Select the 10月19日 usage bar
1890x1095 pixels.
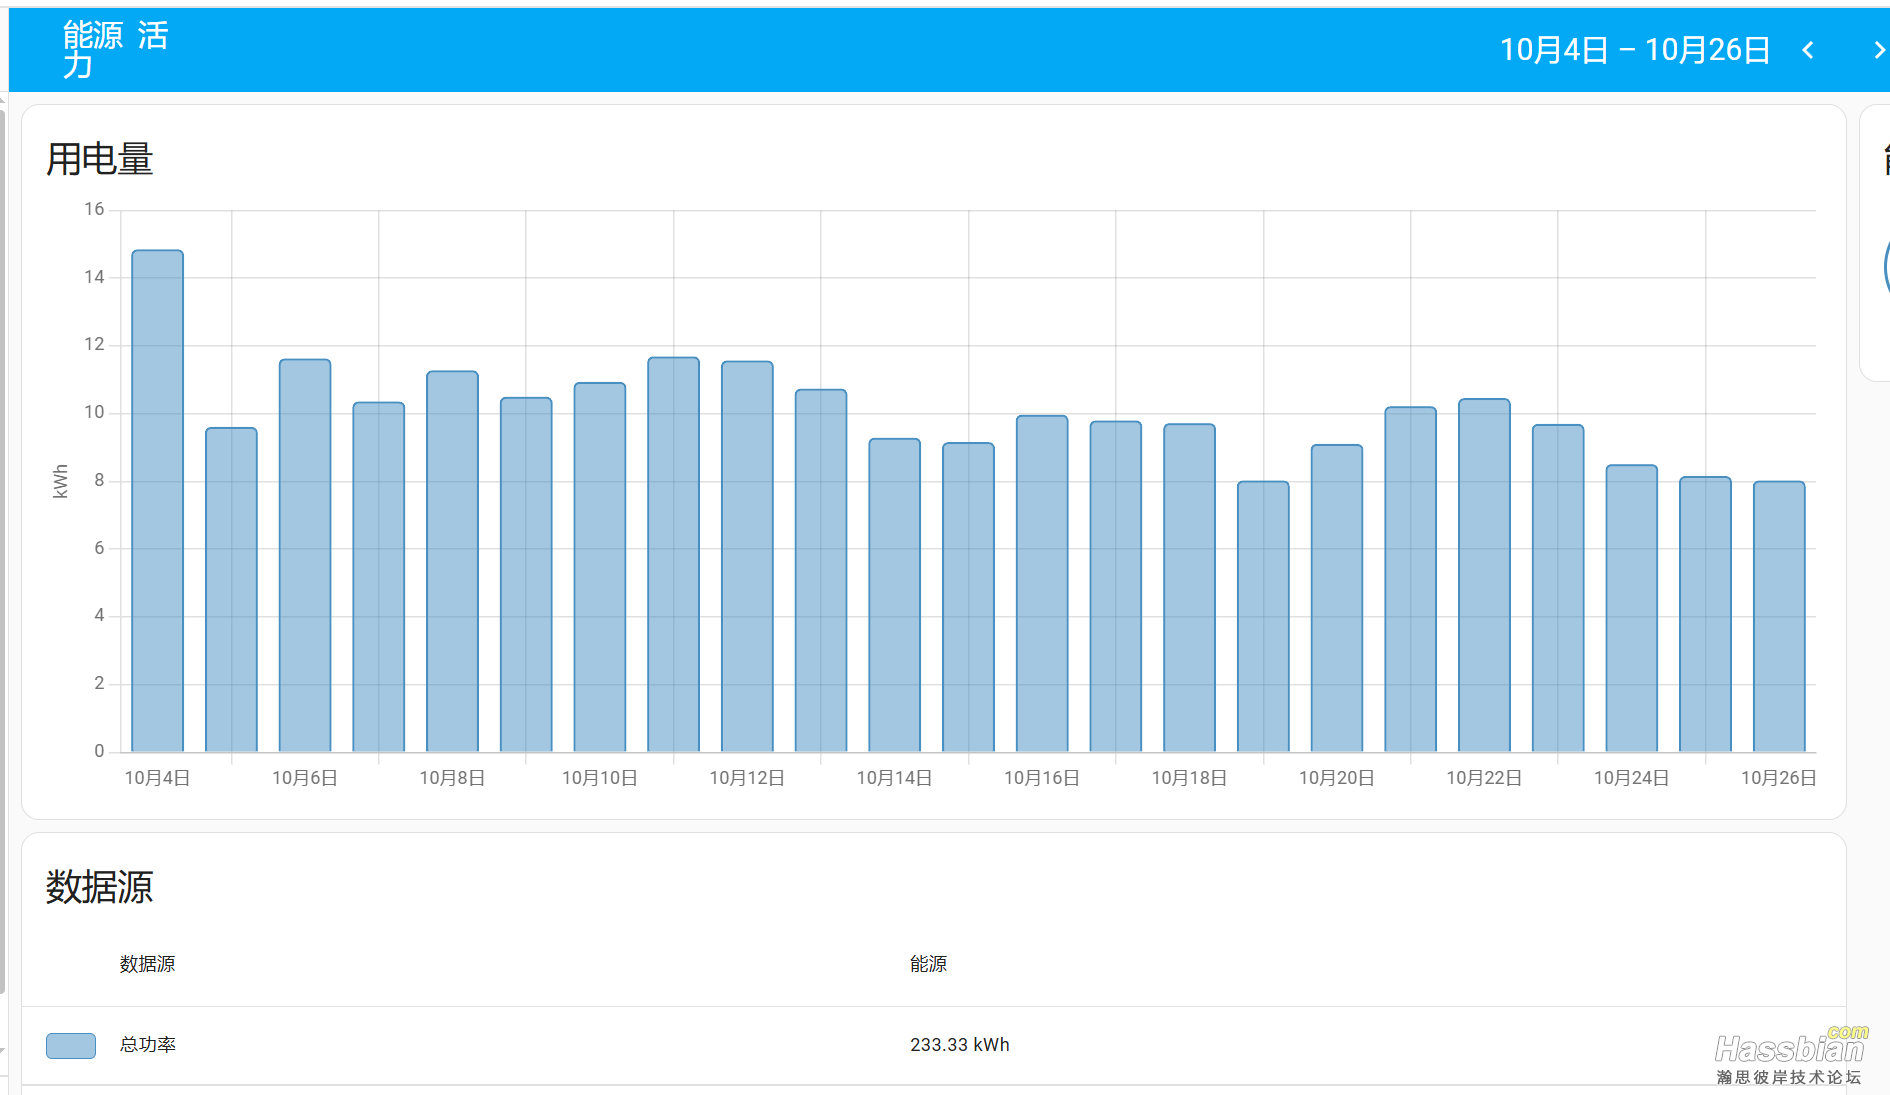[1263, 616]
